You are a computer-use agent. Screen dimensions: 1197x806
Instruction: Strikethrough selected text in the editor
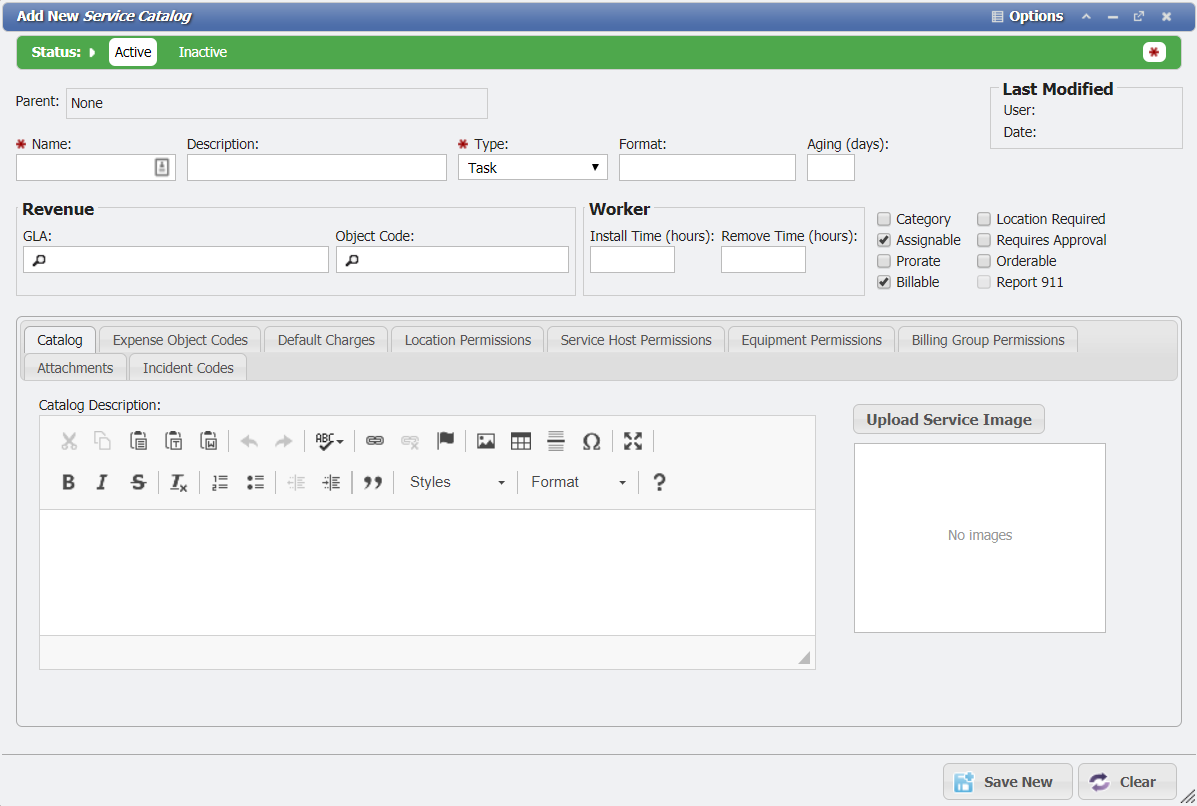click(x=138, y=482)
